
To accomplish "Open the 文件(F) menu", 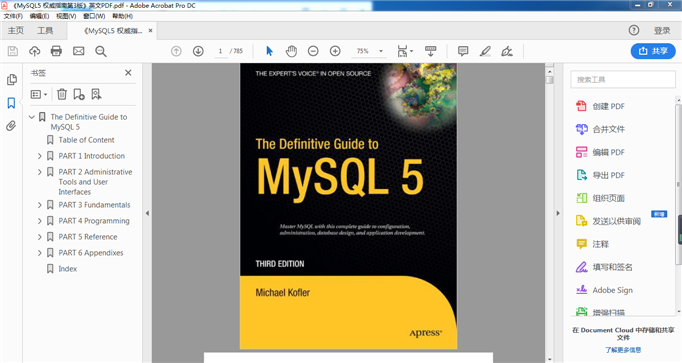I will coord(13,16).
